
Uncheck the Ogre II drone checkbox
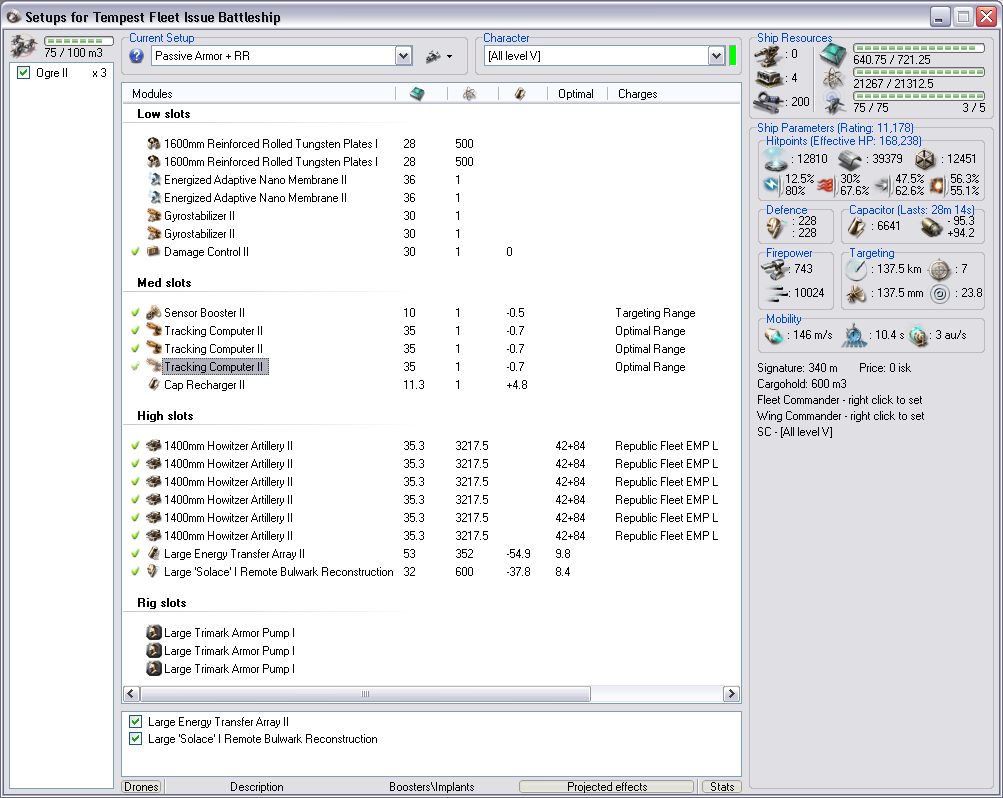[x=24, y=72]
